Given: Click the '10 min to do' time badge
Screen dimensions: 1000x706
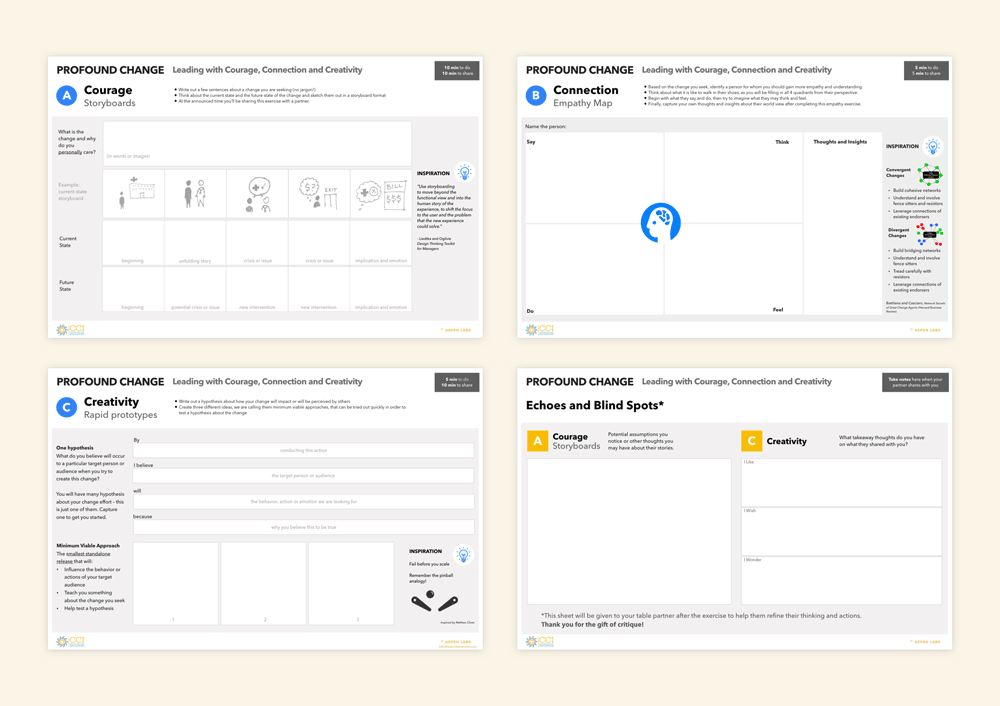Looking at the screenshot, I should click(x=457, y=70).
